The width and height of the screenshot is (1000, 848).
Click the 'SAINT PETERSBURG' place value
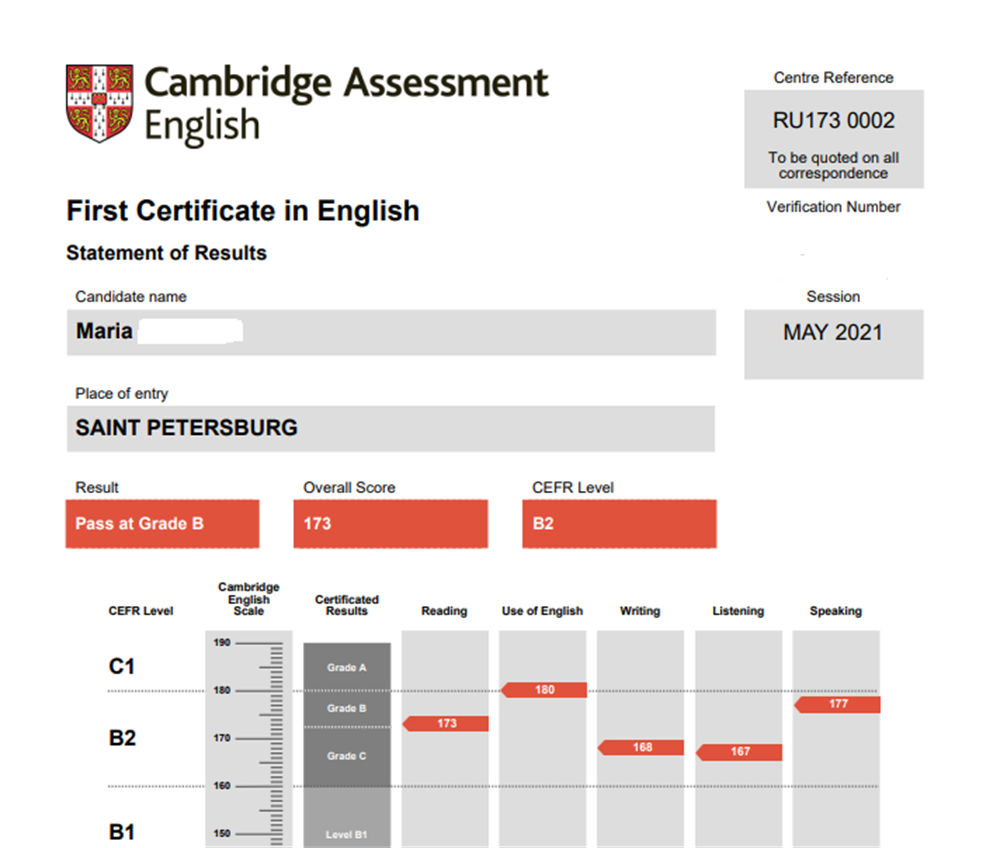click(x=186, y=428)
